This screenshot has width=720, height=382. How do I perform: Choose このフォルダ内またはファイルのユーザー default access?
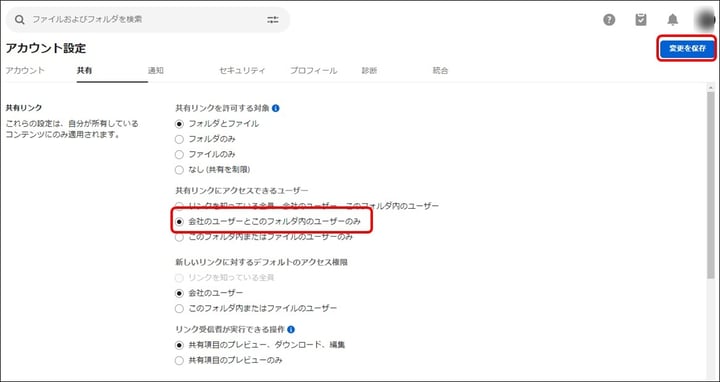[x=179, y=309]
